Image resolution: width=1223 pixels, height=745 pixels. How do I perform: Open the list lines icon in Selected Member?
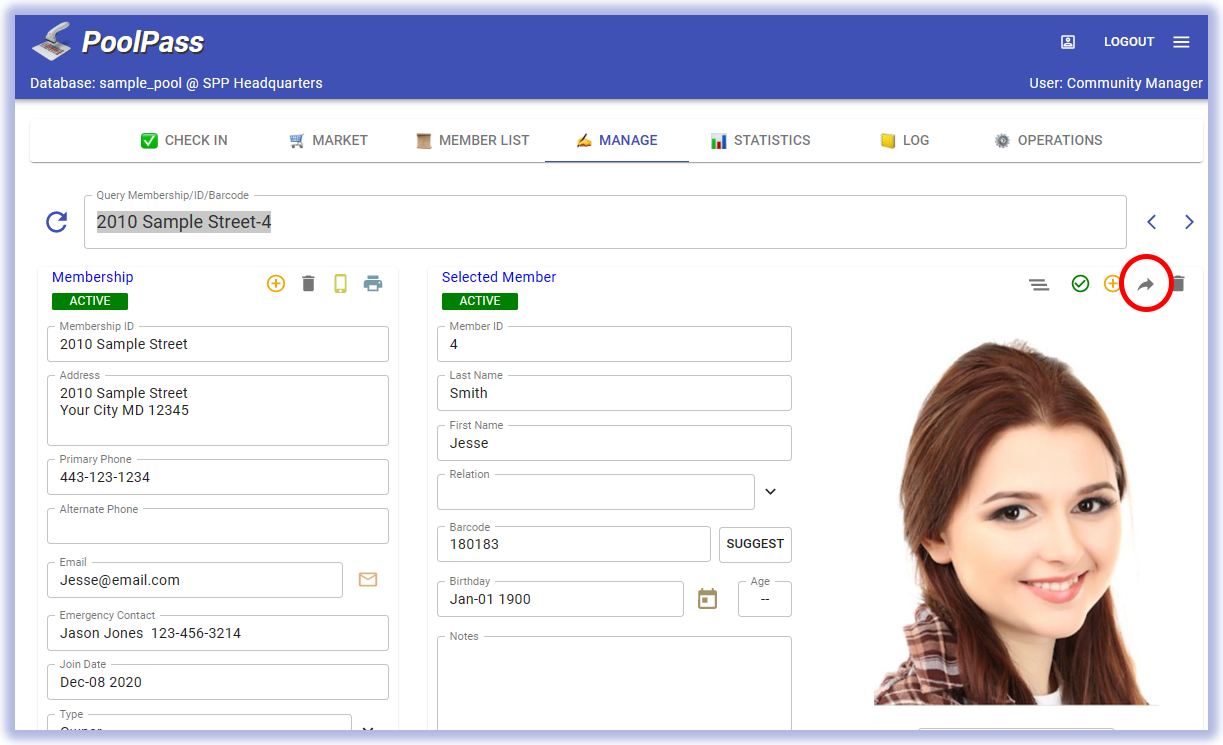point(1040,285)
